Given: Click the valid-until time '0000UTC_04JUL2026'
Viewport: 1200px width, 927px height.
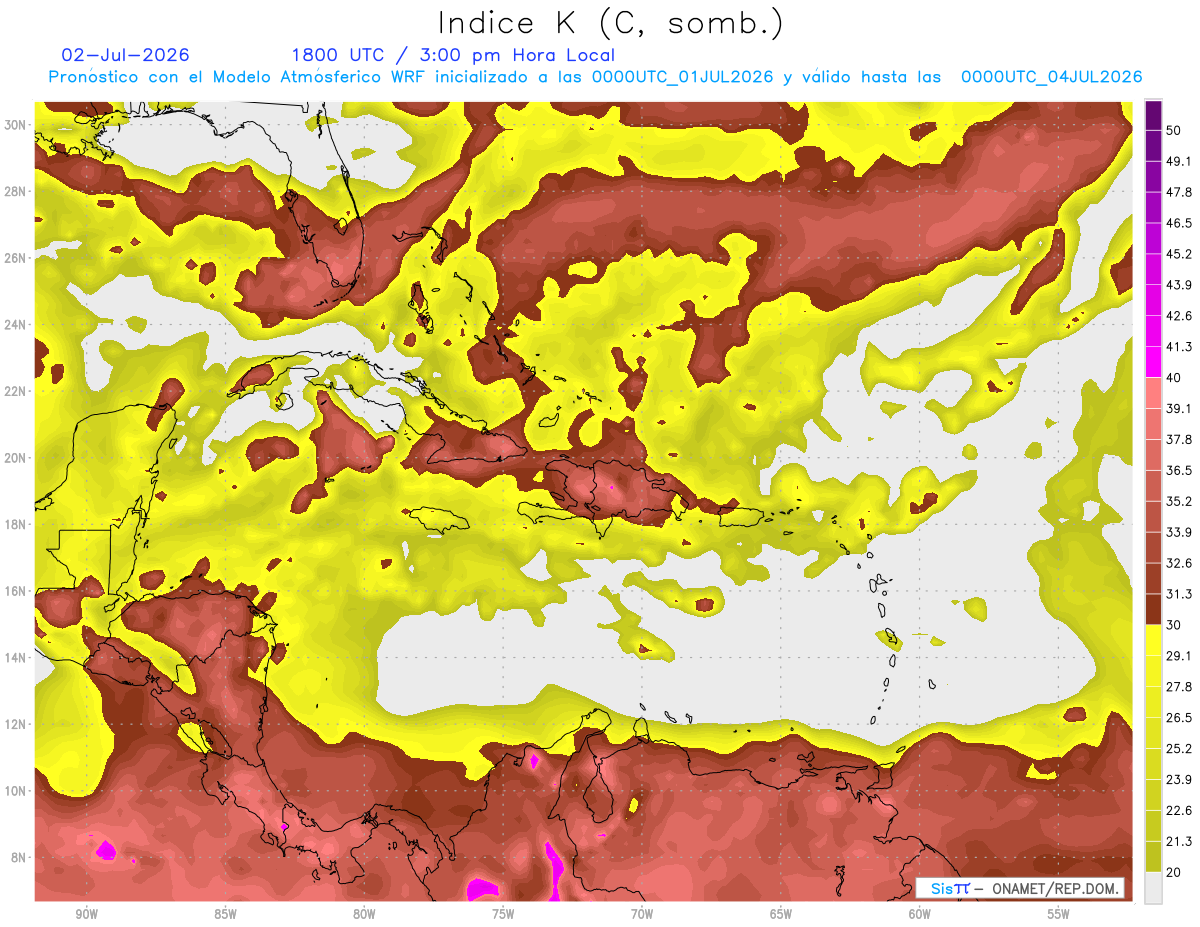Looking at the screenshot, I should [1052, 77].
